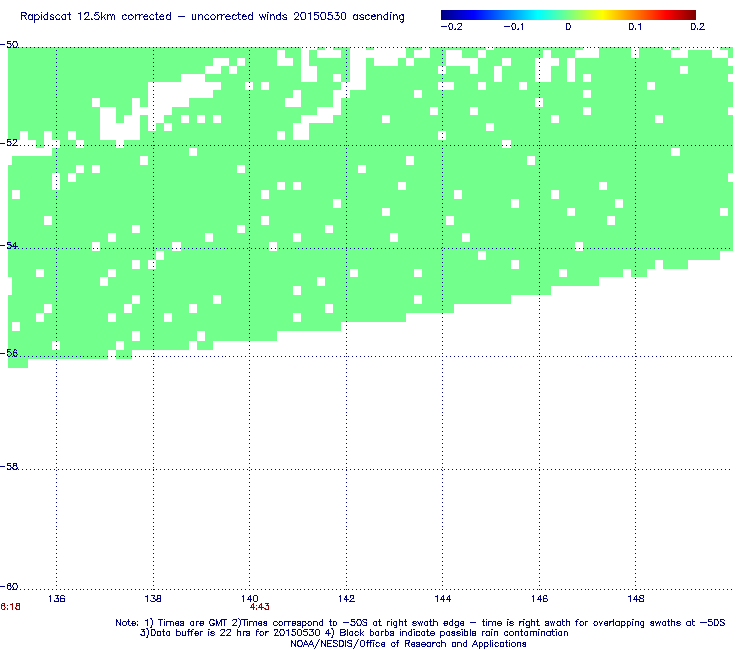Click the NOAA/NESDIS credit line
Image resolution: width=740 pixels, height=650 pixels.
(408, 644)
